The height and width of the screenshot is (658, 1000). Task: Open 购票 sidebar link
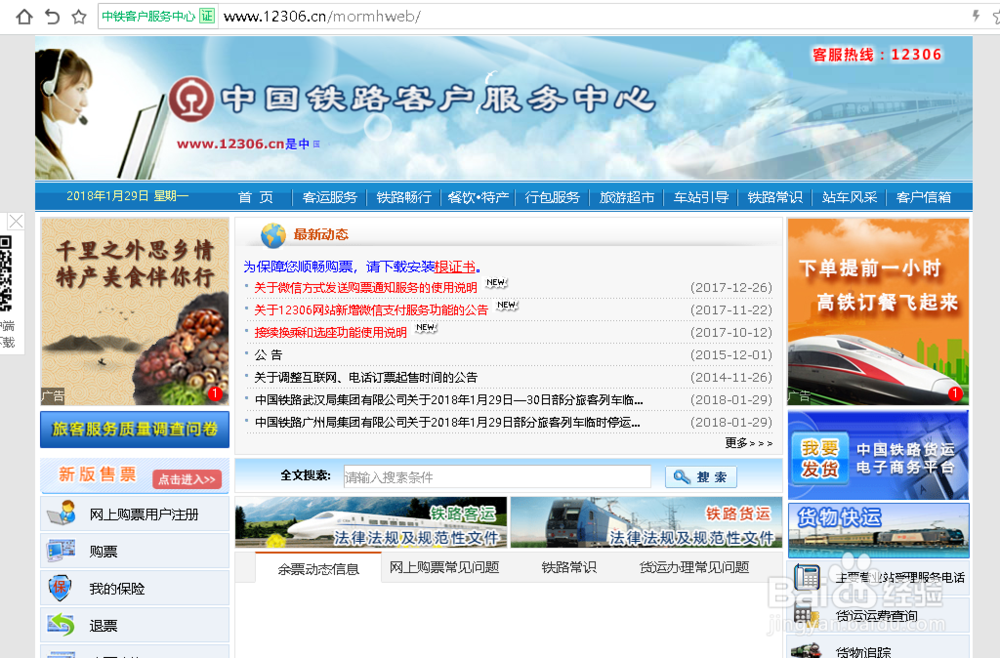(x=103, y=552)
